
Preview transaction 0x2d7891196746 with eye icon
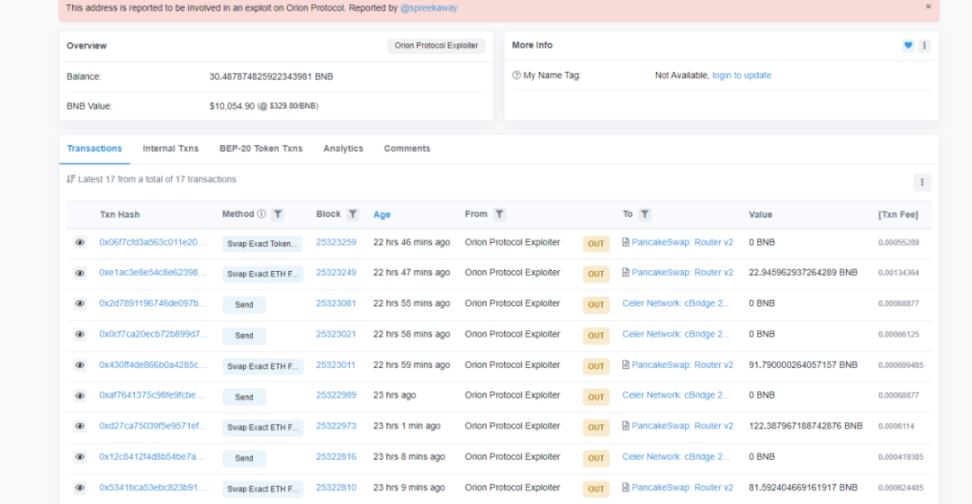(x=80, y=304)
